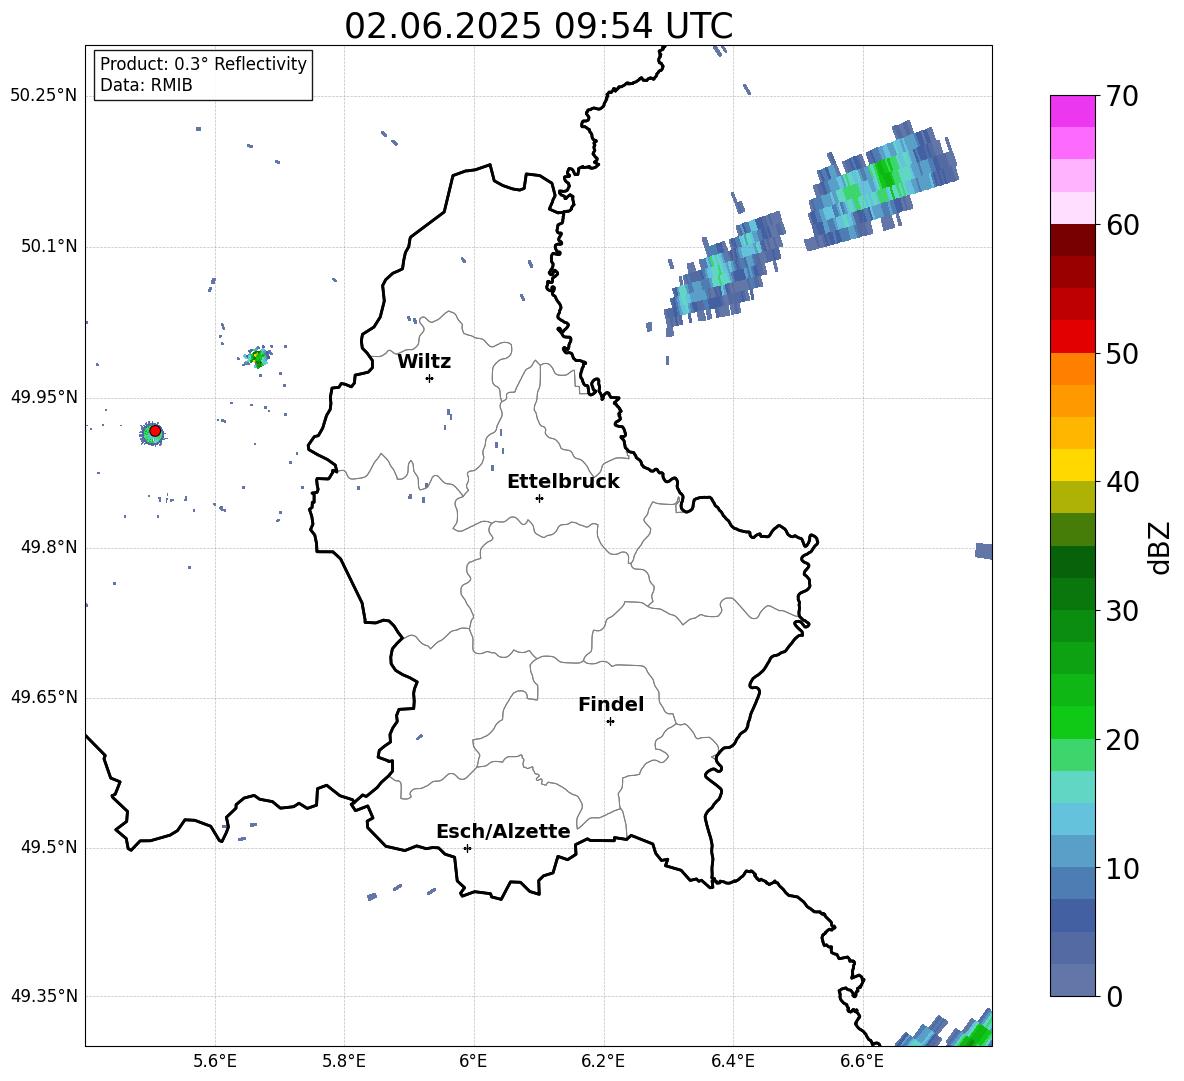Click the radar echo cell northeast near 6.6°E
Screen dimensions: 1184x1081
(x=881, y=185)
